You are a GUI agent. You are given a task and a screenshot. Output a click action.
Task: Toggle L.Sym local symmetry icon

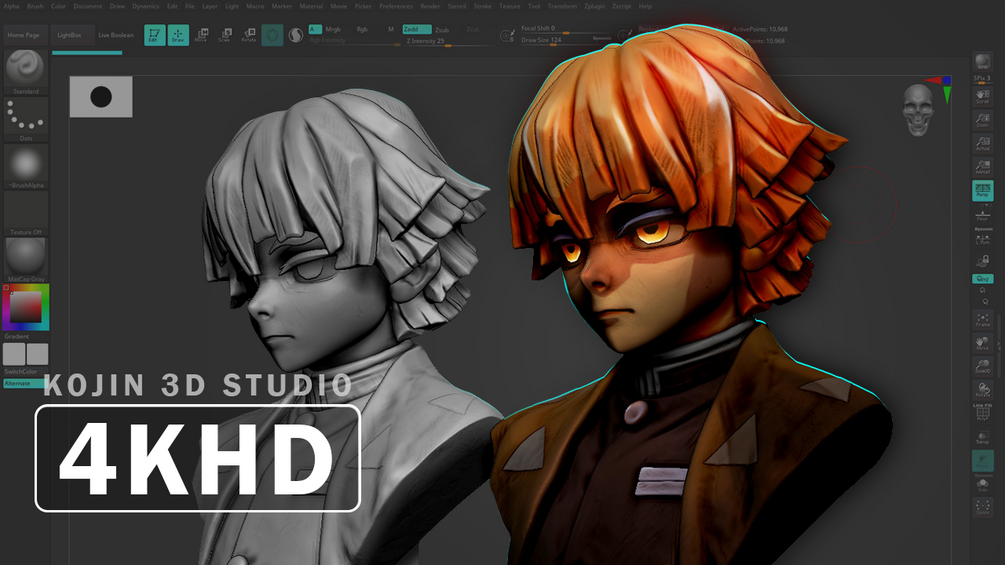coord(983,238)
